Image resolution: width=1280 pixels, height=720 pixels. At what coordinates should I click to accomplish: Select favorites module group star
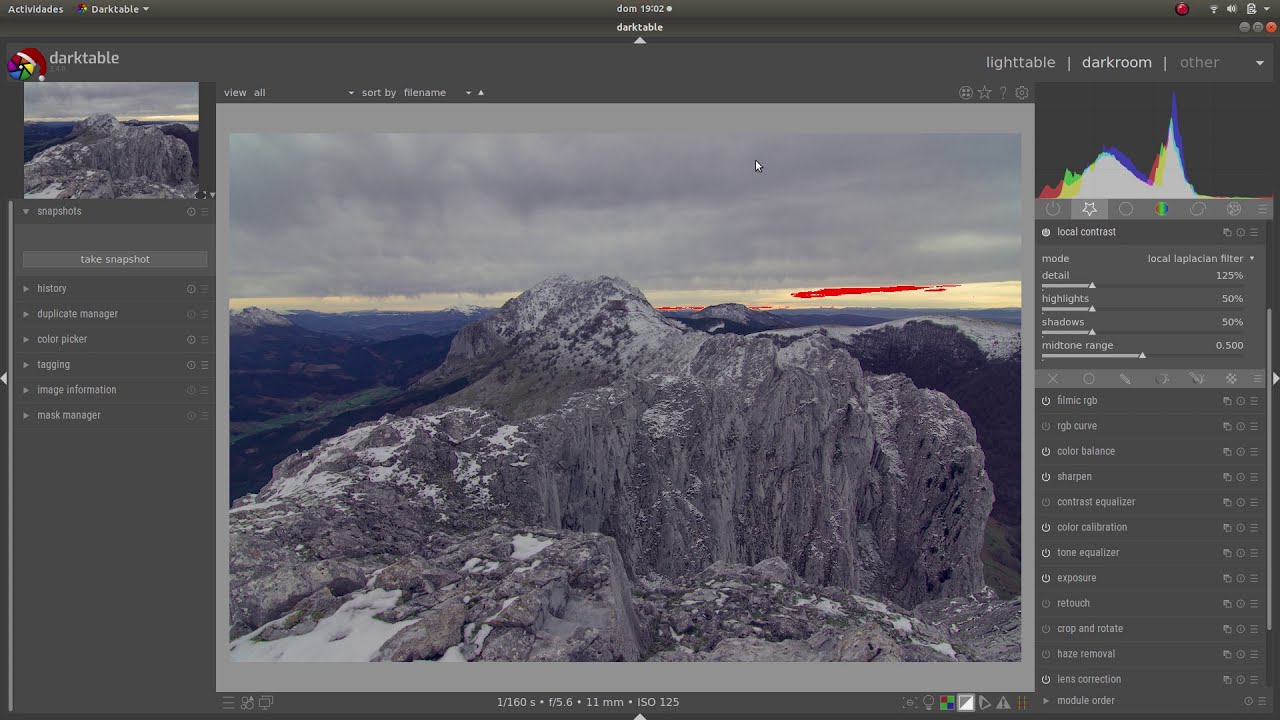pos(1089,209)
